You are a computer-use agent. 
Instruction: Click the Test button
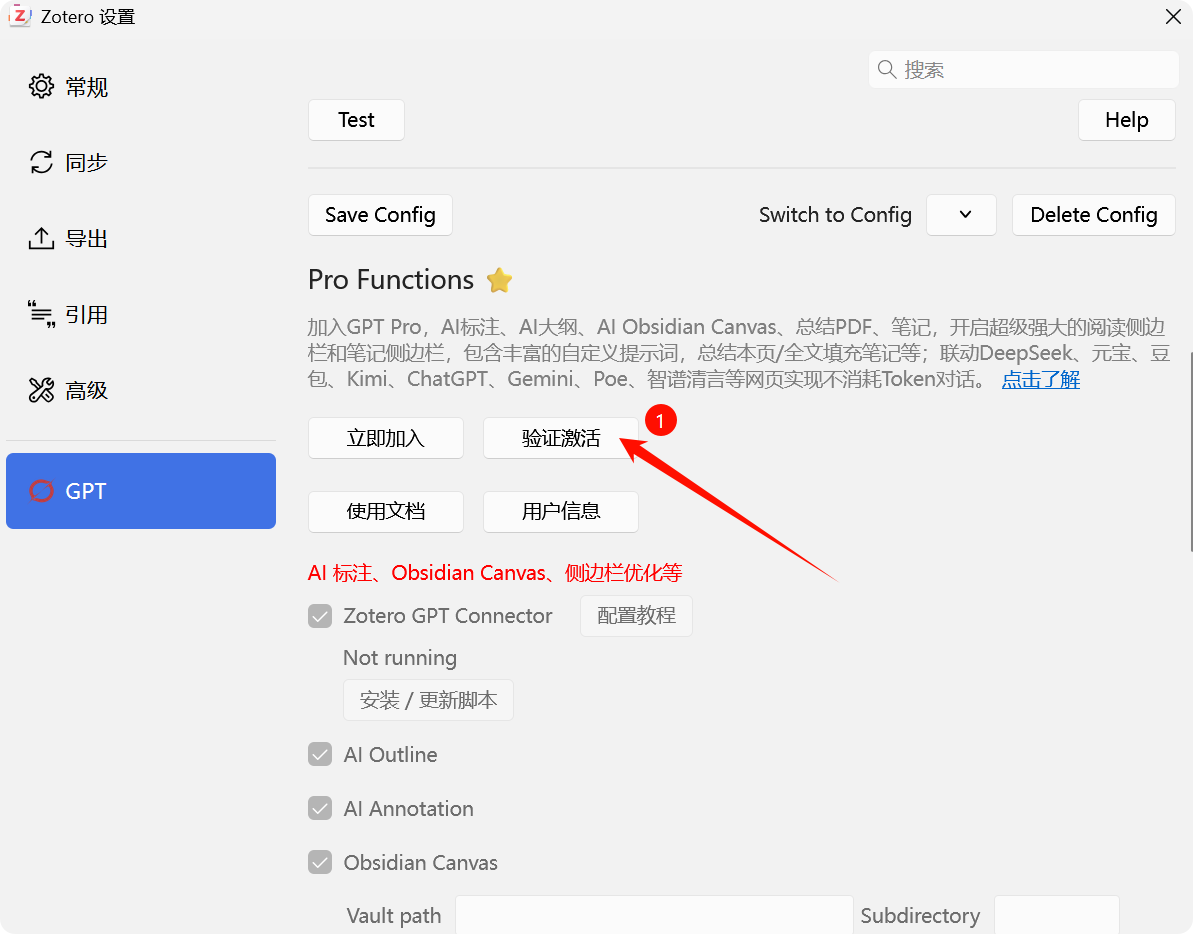[356, 119]
